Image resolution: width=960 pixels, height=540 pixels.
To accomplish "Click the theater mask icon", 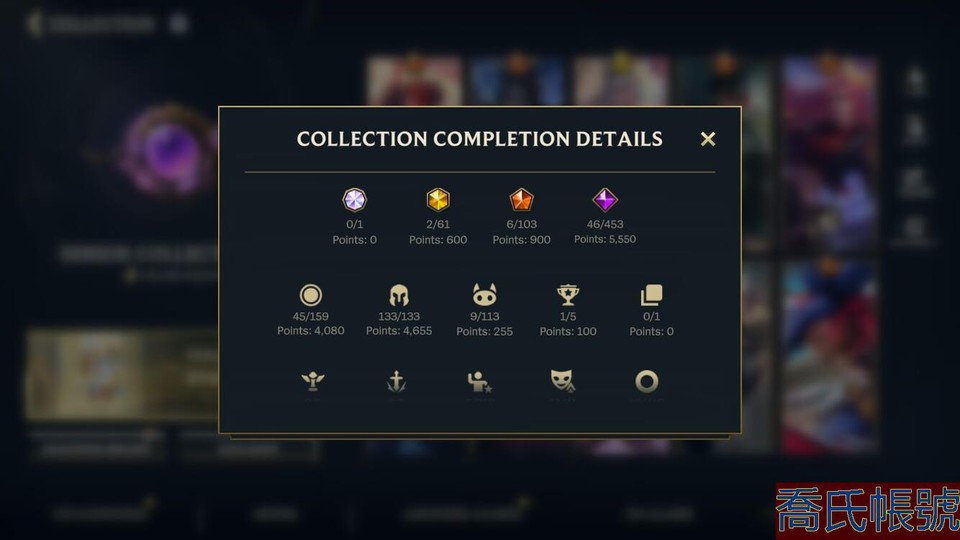I will tap(563, 381).
